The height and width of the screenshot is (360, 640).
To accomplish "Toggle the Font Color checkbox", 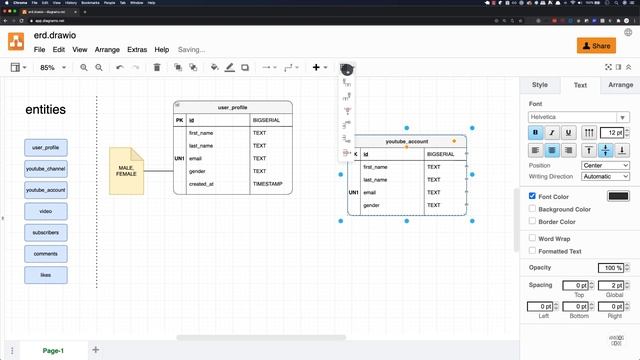I will click(532, 196).
